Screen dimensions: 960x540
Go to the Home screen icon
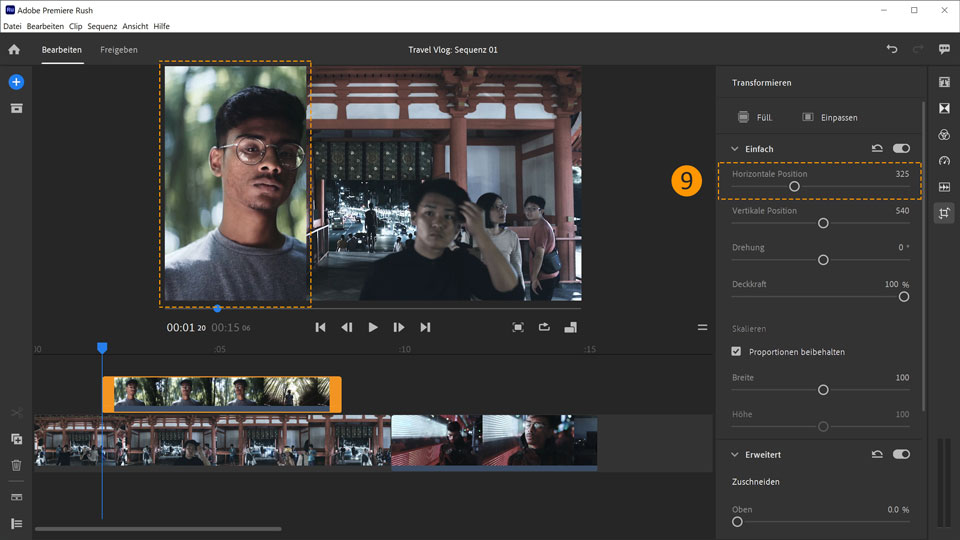coord(14,50)
